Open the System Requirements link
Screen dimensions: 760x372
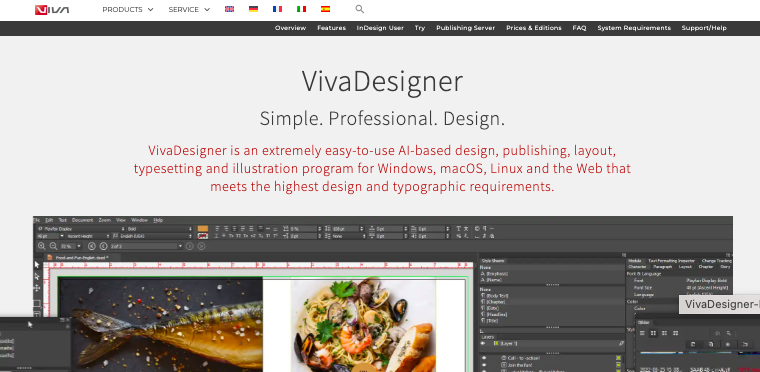click(x=634, y=28)
